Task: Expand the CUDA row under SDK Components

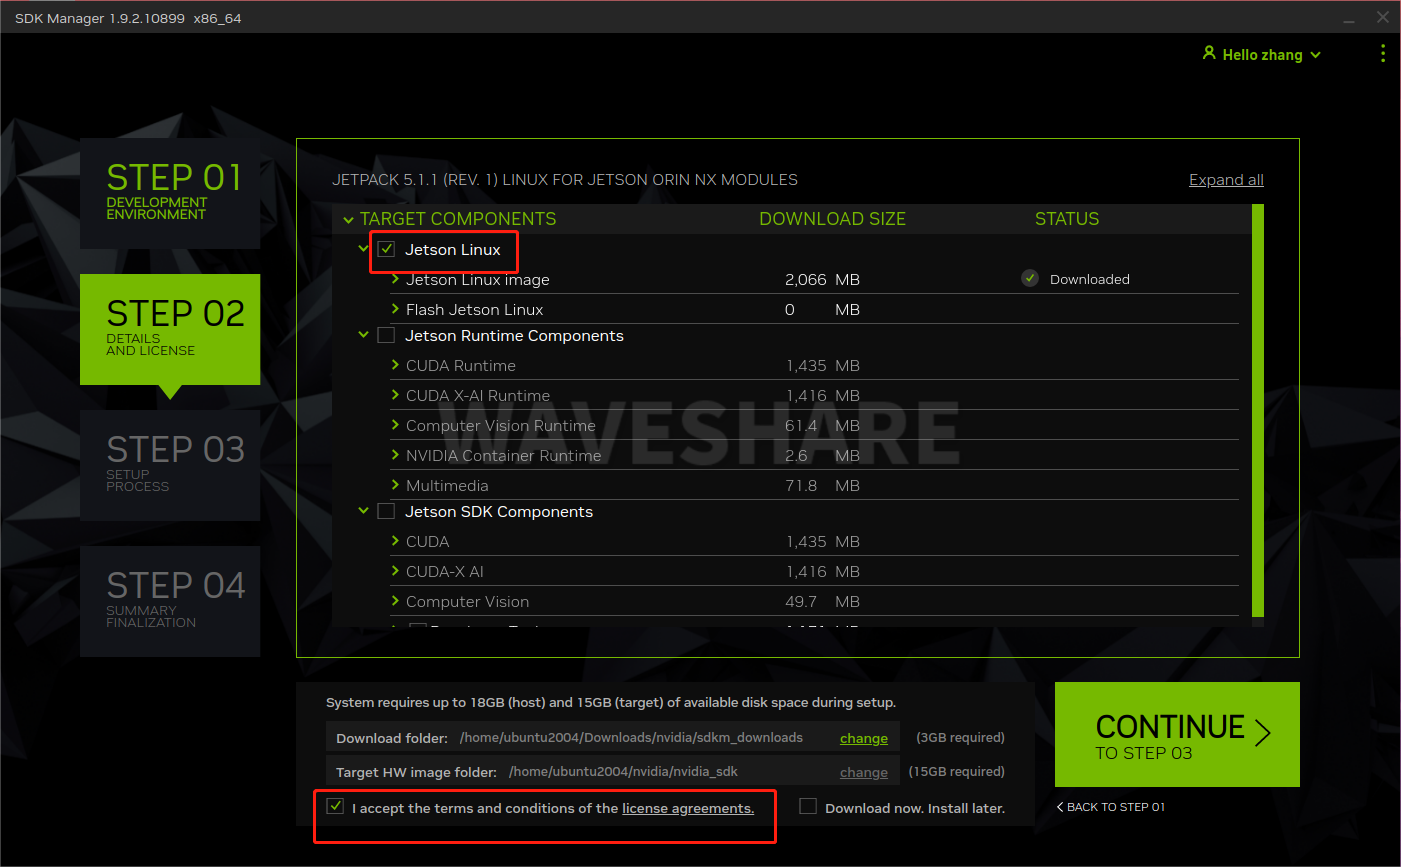Action: pos(395,541)
